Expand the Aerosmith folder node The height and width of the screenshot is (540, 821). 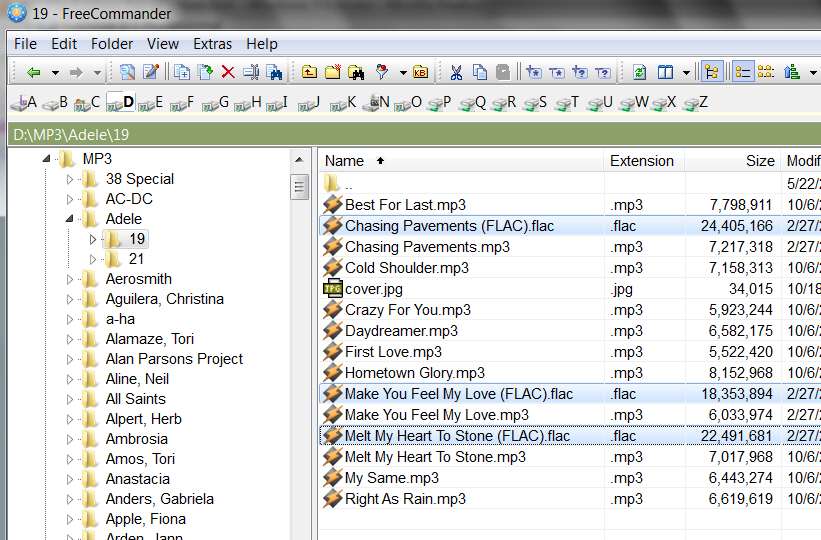(70, 279)
